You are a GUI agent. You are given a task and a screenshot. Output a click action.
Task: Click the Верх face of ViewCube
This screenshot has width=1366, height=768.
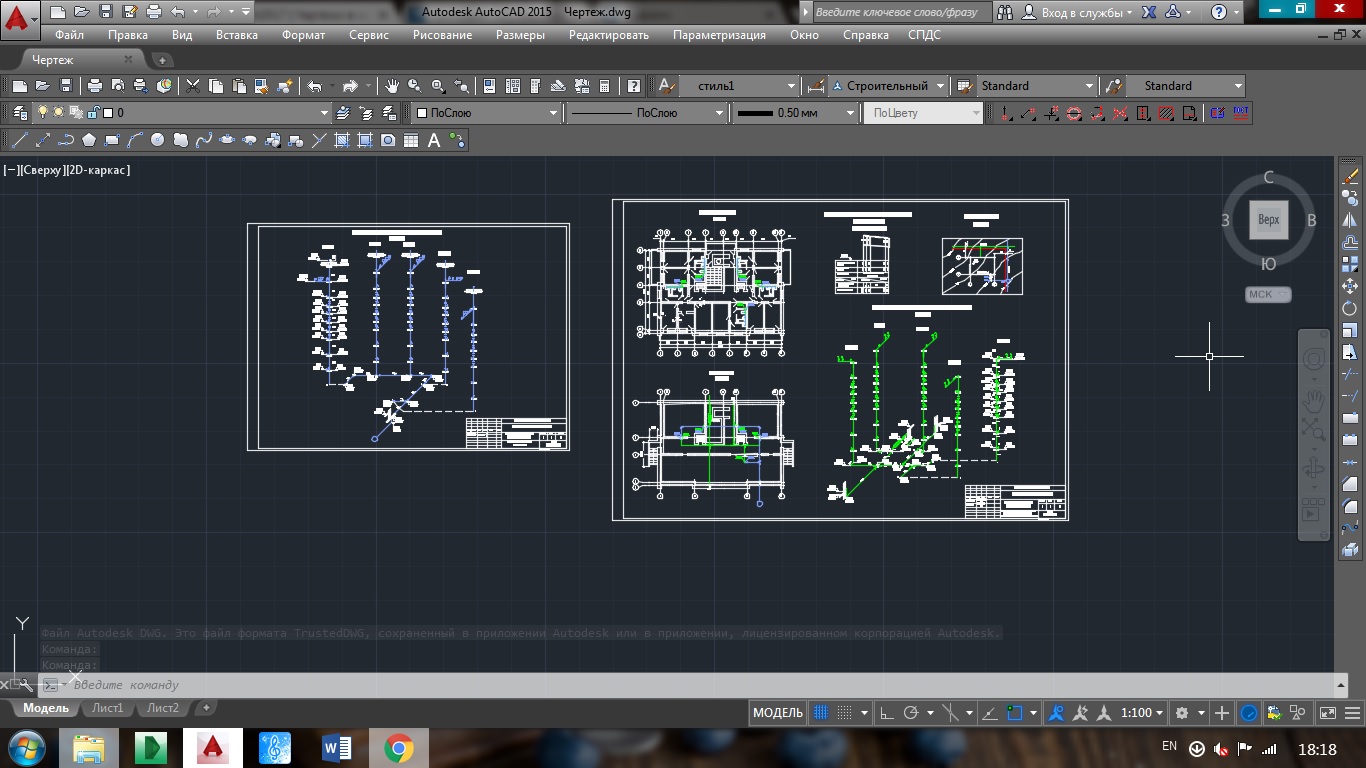pos(1268,219)
